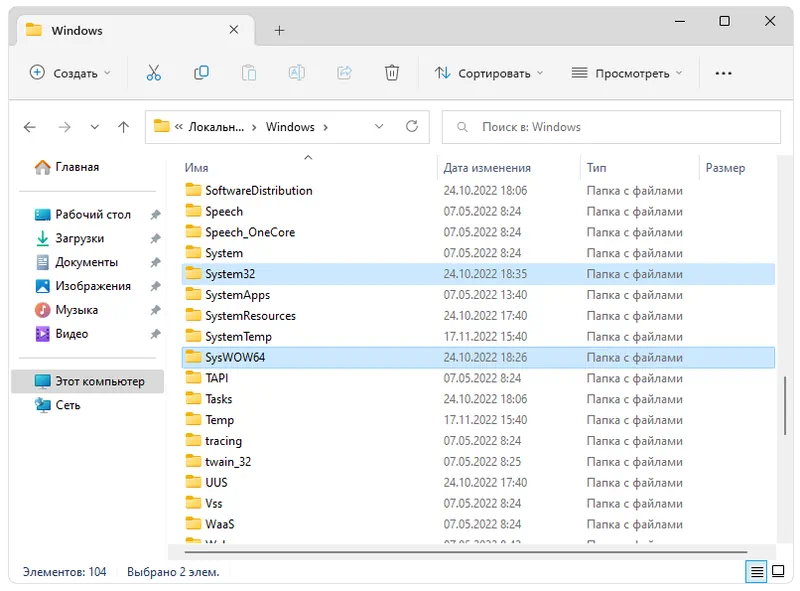Open Документы in sidebar

88,262
